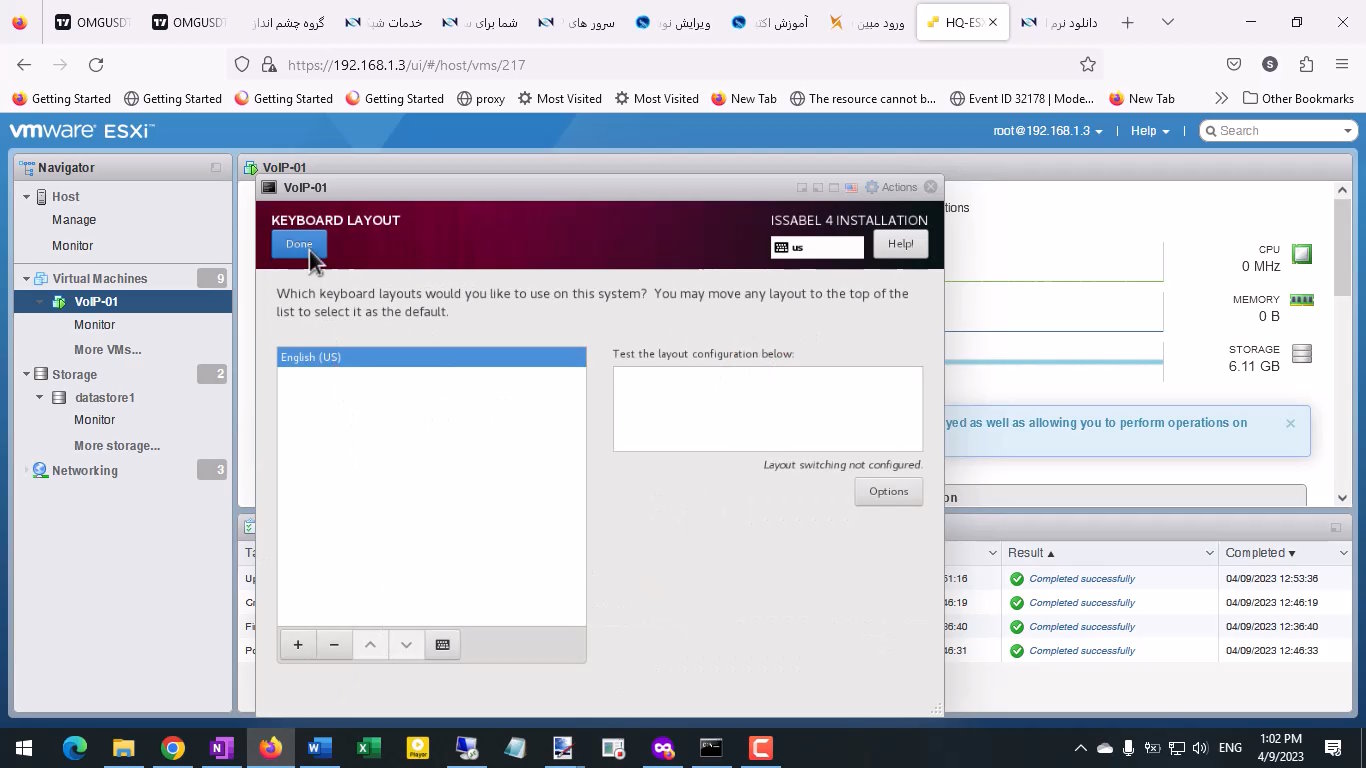Open the Result column dropdown arrow
The height and width of the screenshot is (768, 1366).
click(1210, 553)
